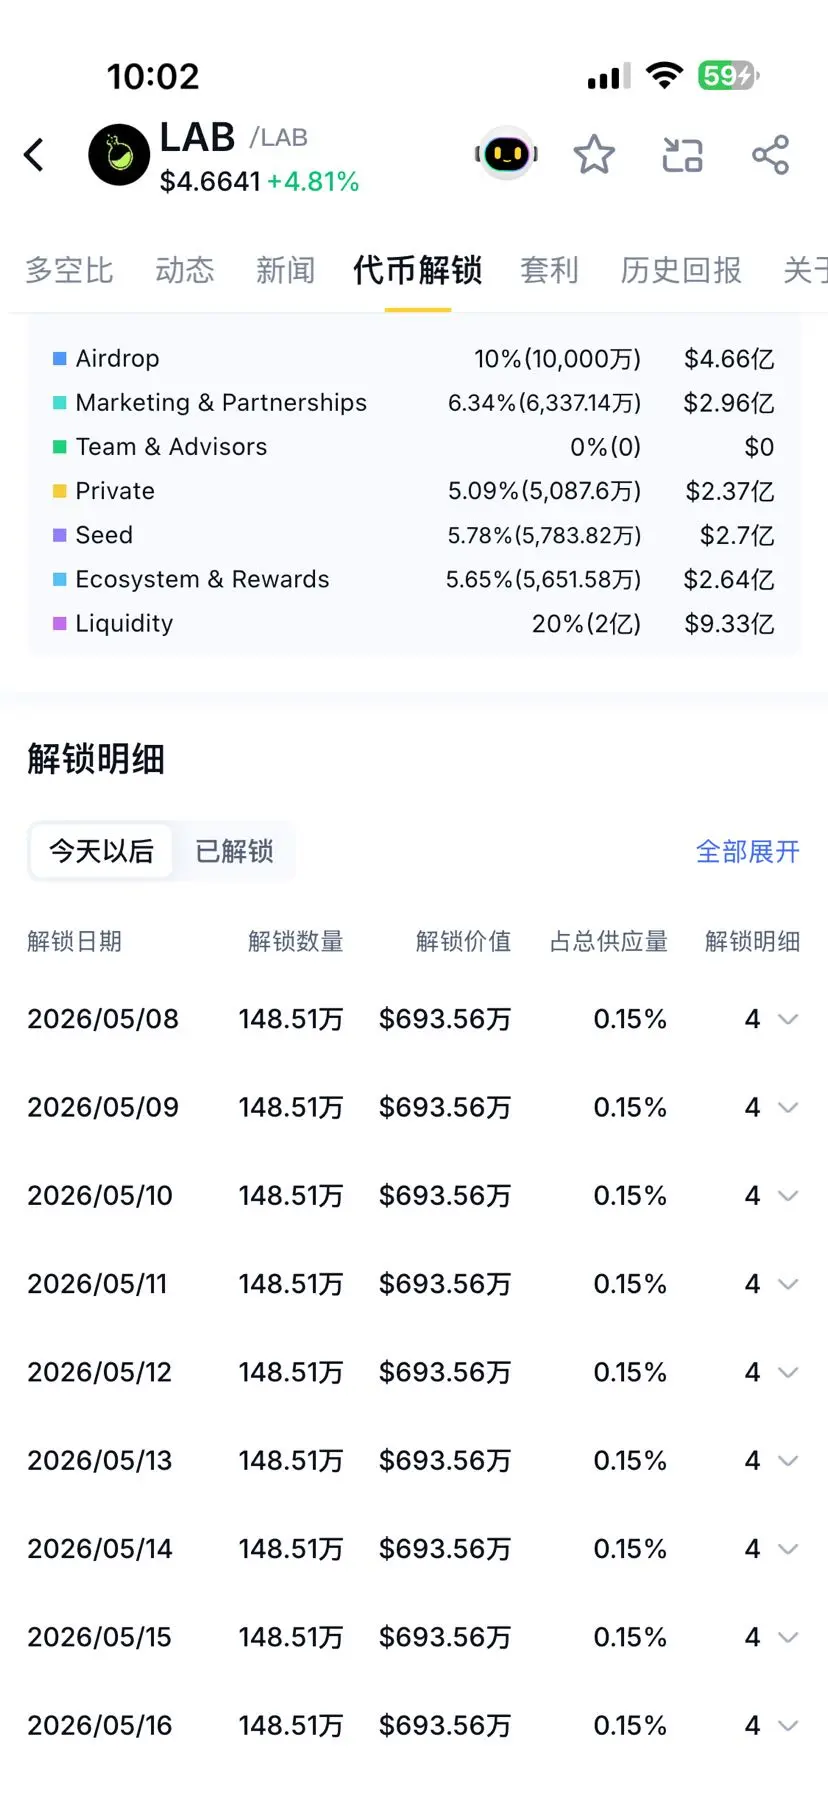
Task: Tap the Wi-Fi status icon
Action: pos(664,75)
